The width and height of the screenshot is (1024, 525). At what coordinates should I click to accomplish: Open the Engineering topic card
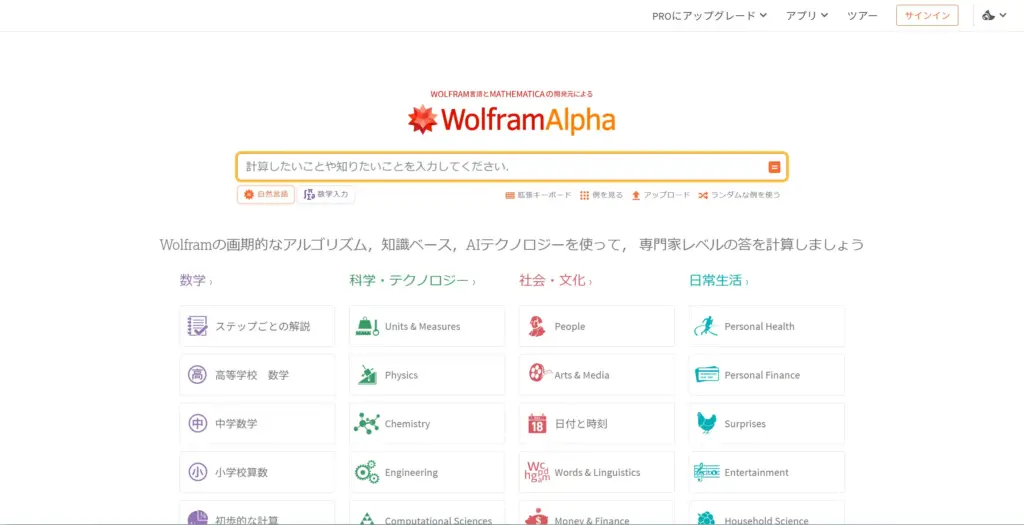coord(427,472)
